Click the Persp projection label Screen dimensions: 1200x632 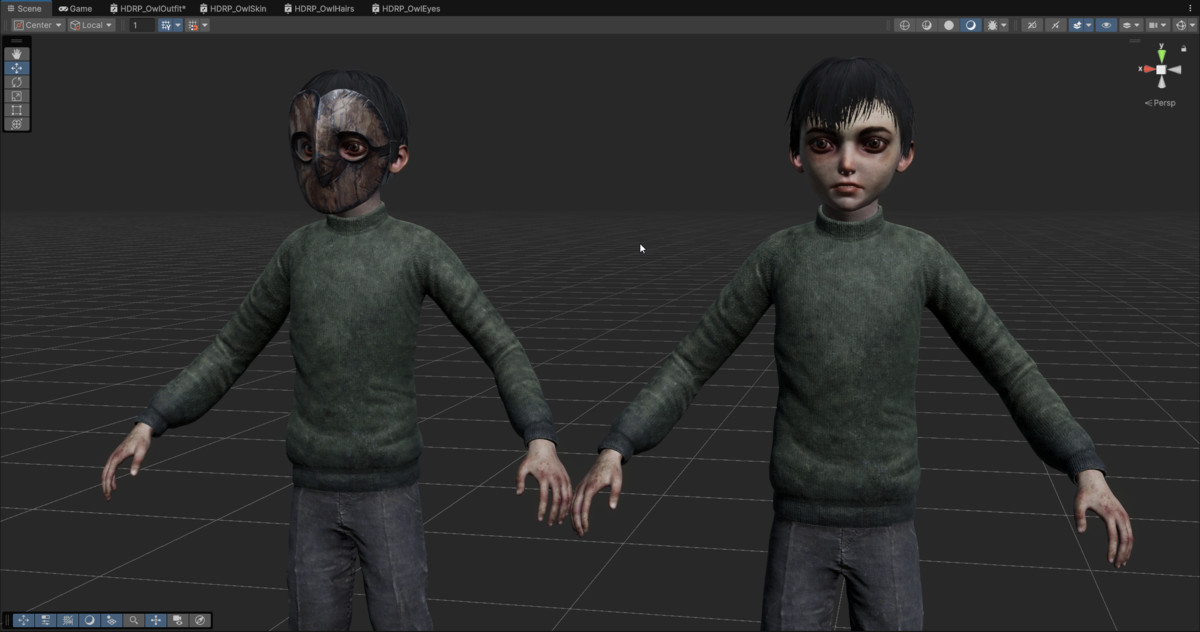pos(1161,103)
